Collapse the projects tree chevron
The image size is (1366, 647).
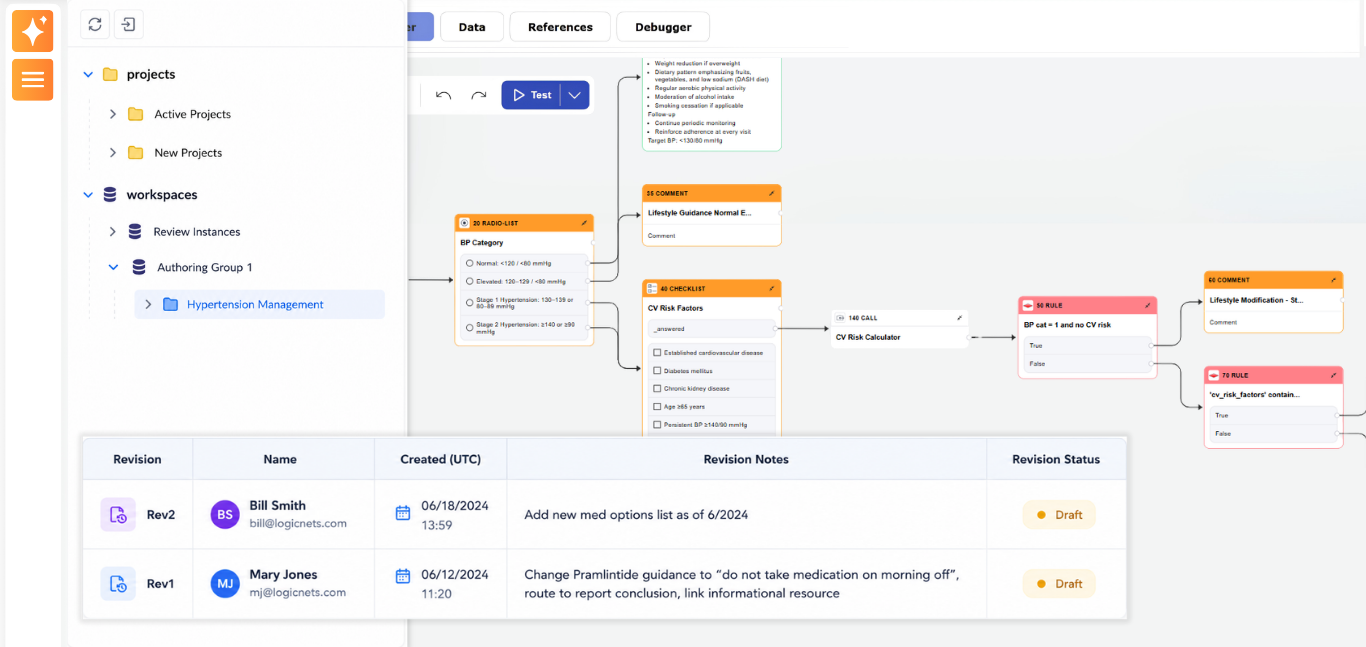point(88,74)
